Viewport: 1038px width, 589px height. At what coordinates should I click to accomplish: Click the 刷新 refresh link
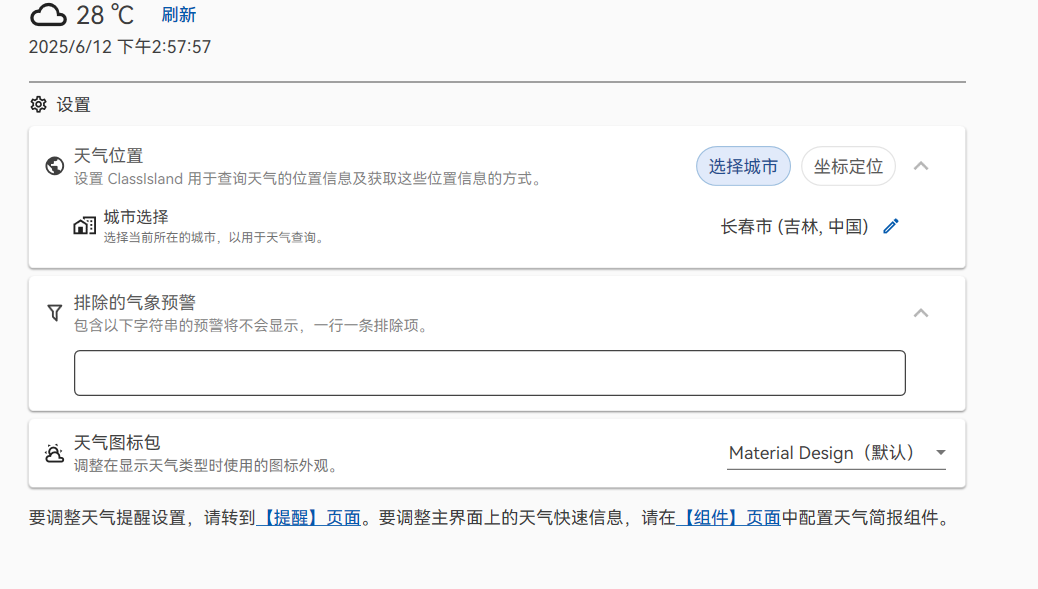[x=179, y=15]
